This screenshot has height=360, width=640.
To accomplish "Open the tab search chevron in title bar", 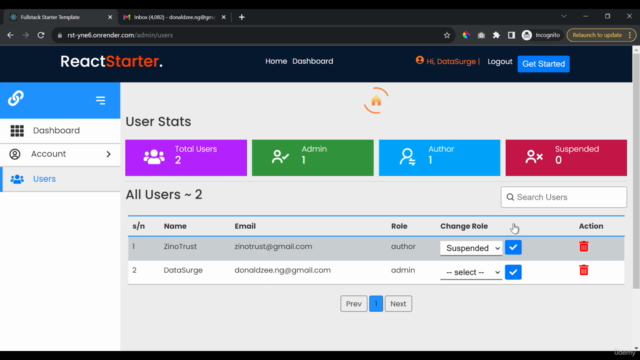I will (564, 16).
